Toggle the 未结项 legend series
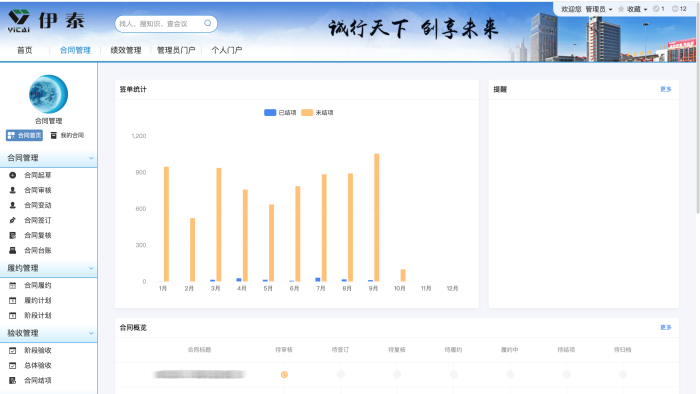 click(317, 112)
